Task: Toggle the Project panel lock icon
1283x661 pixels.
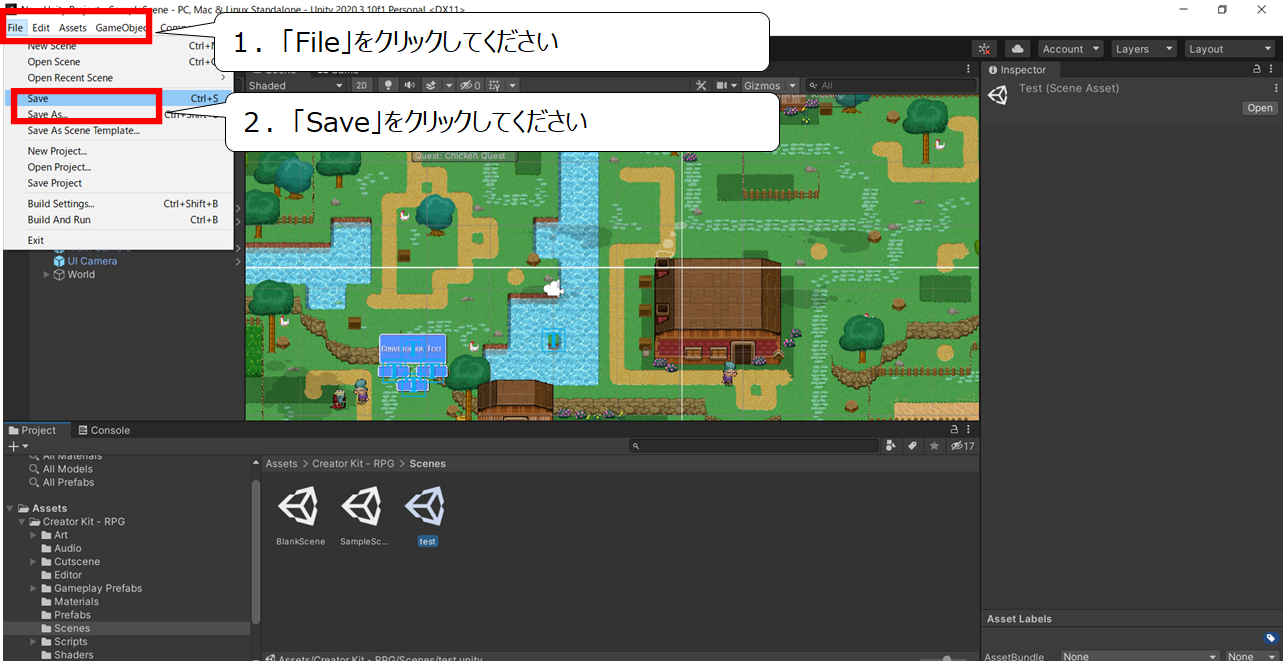Action: click(955, 430)
